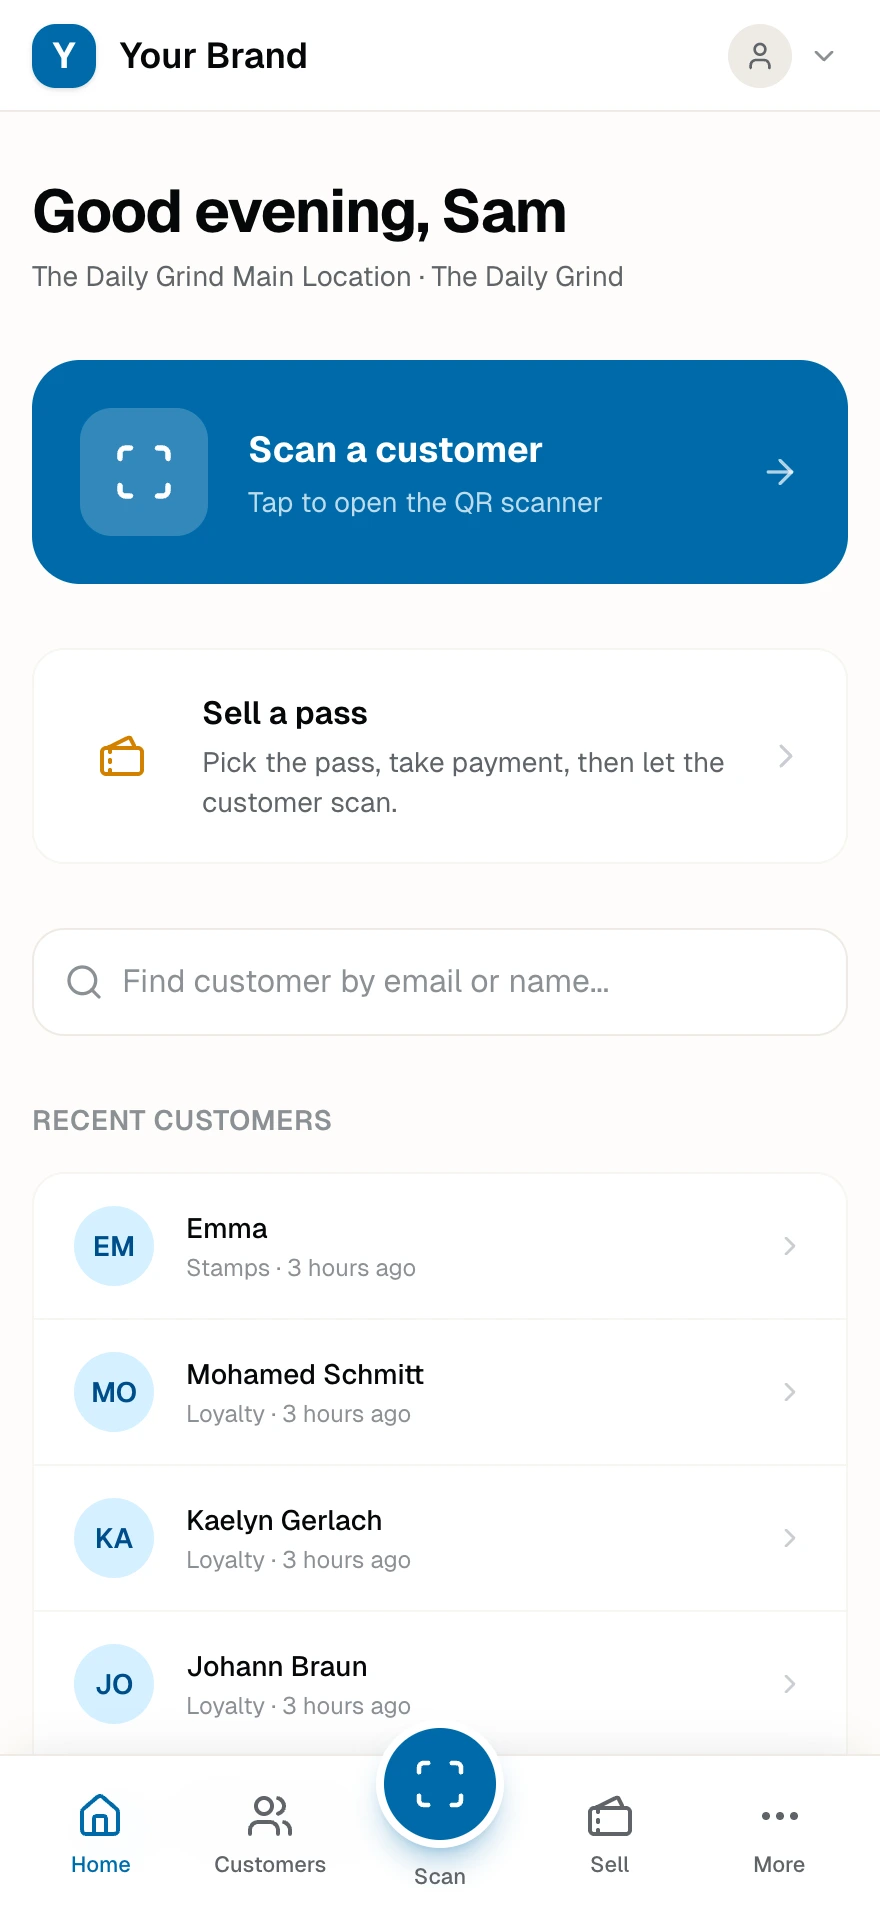Expand the account dropdown chevron
The width and height of the screenshot is (880, 1912).
824,56
